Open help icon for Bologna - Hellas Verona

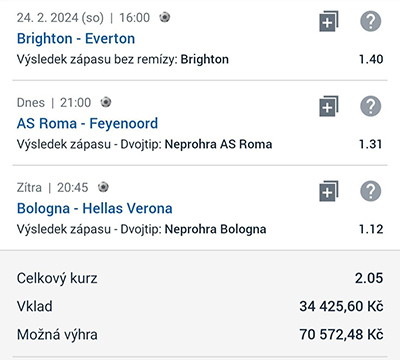[371, 191]
